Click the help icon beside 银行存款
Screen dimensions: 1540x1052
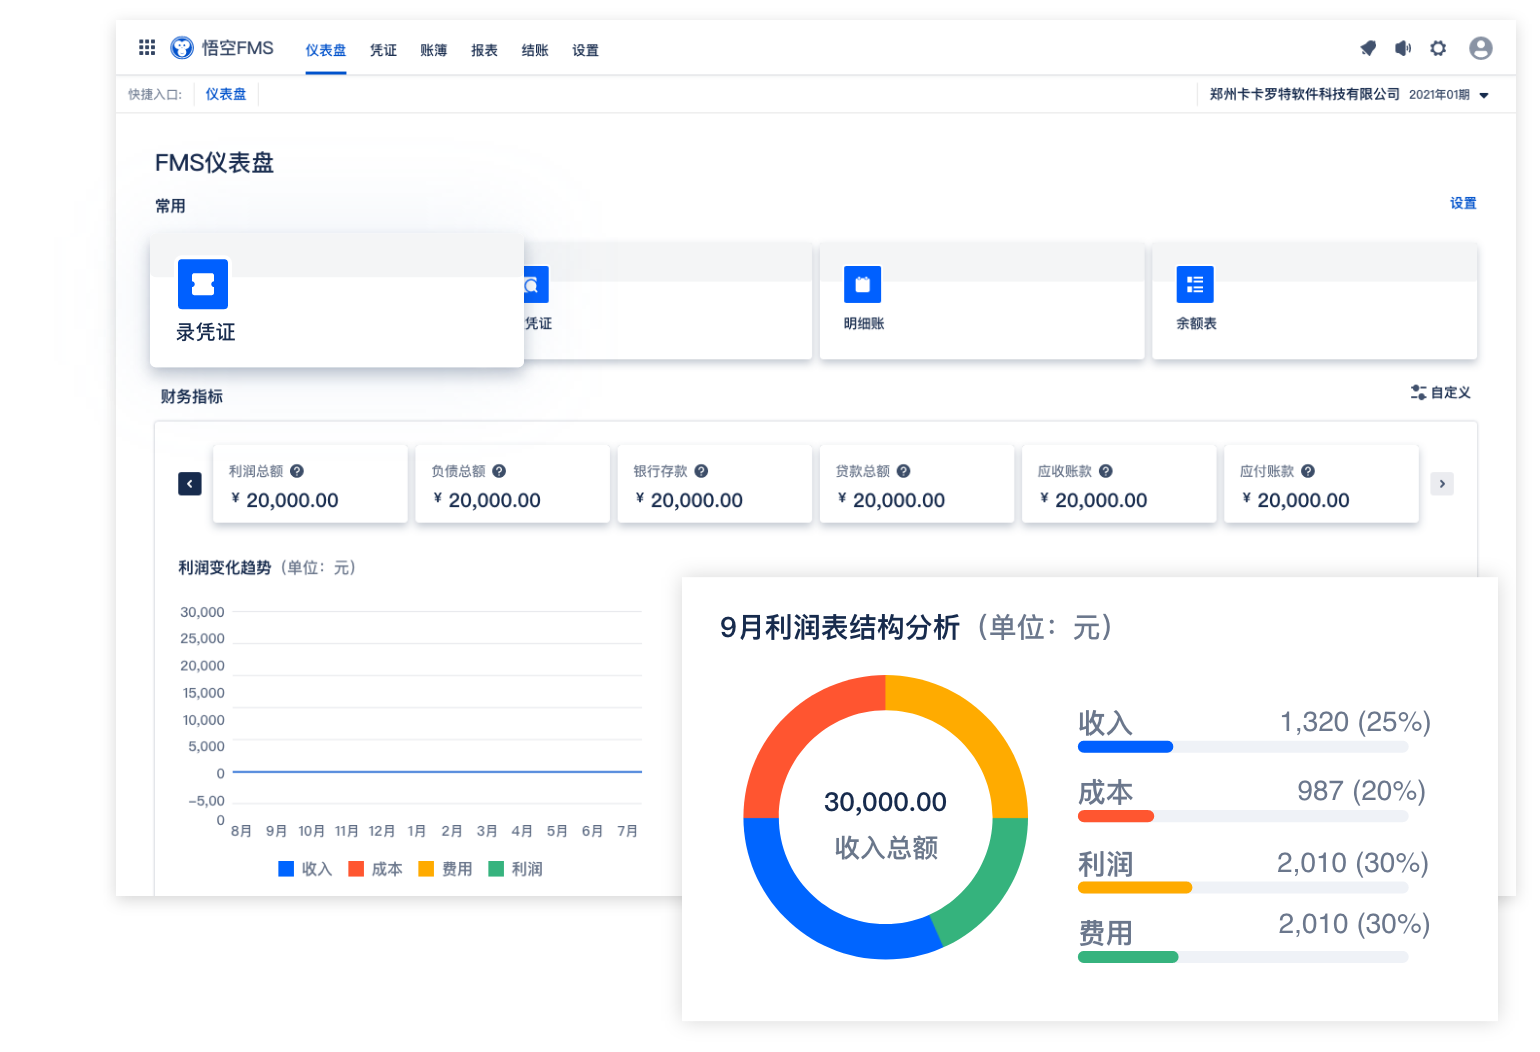701,471
